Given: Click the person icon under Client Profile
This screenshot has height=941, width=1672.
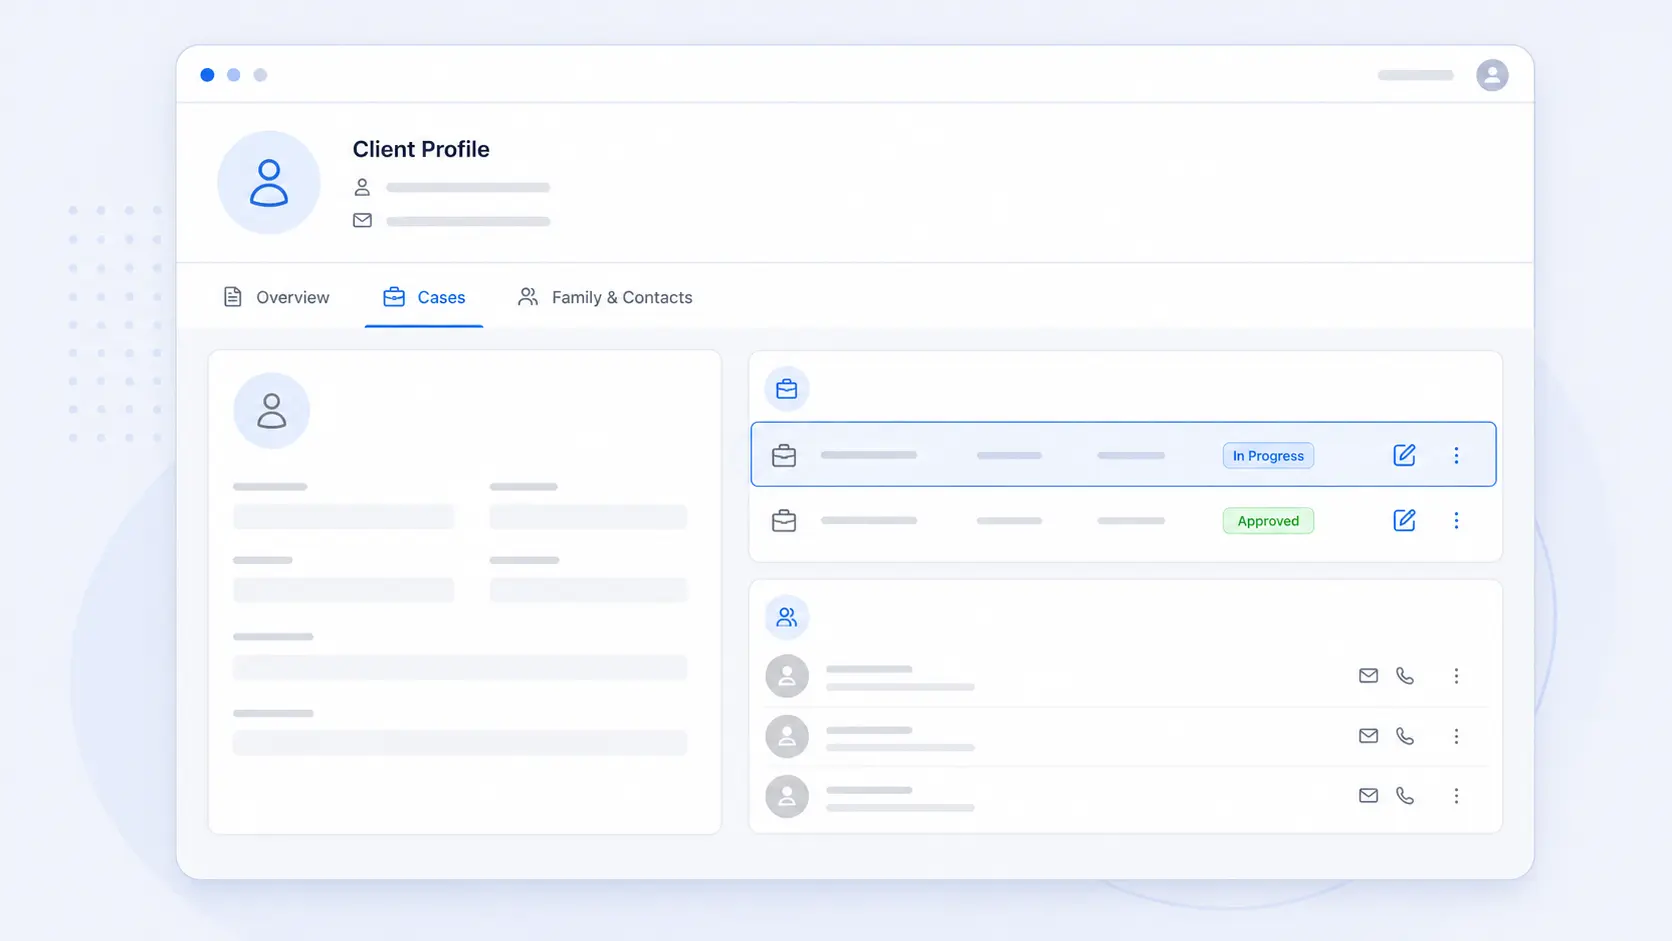Looking at the screenshot, I should pyautogui.click(x=362, y=187).
